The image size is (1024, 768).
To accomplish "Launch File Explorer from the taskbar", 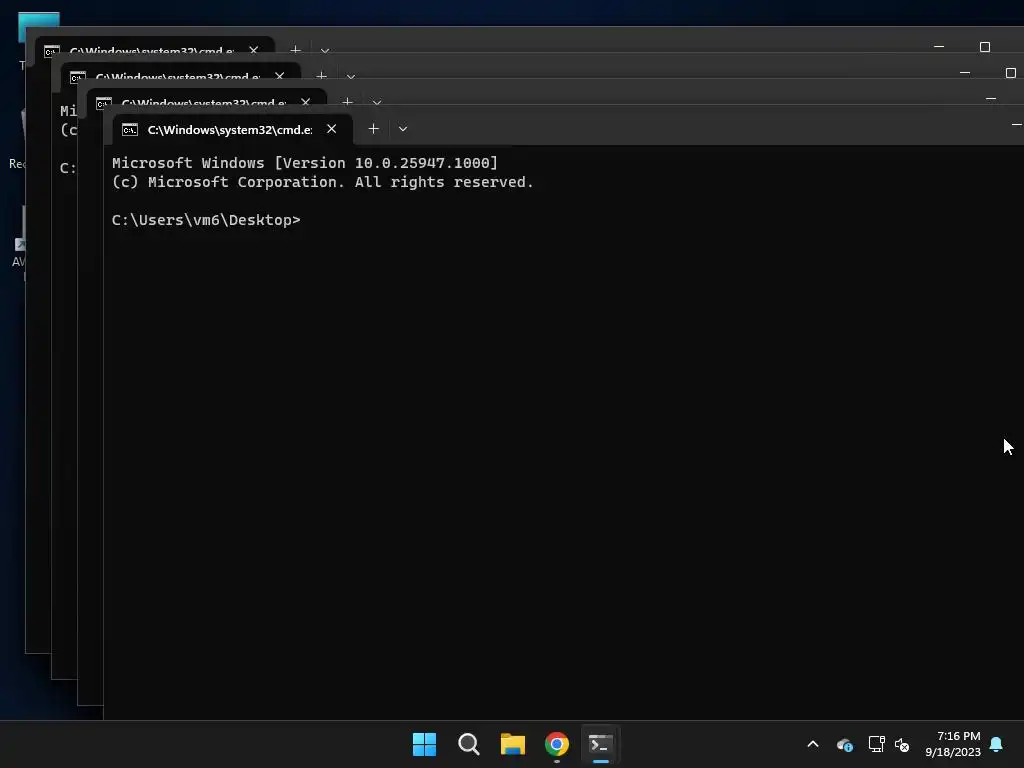I will (513, 744).
